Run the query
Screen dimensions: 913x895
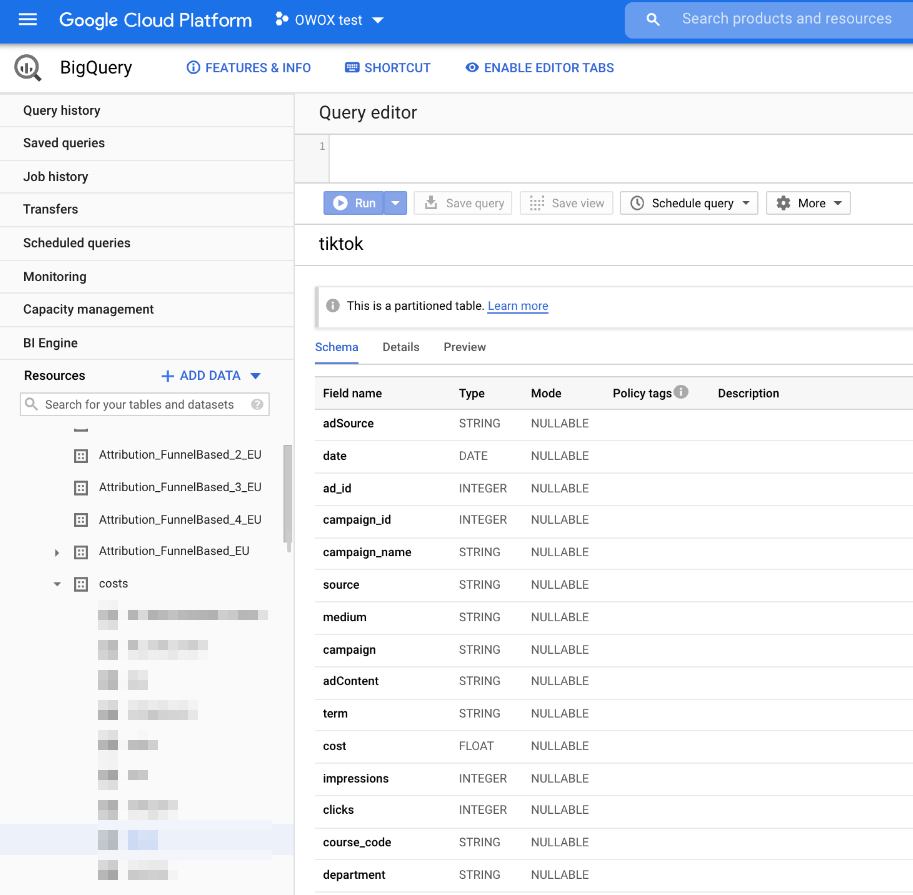[354, 203]
